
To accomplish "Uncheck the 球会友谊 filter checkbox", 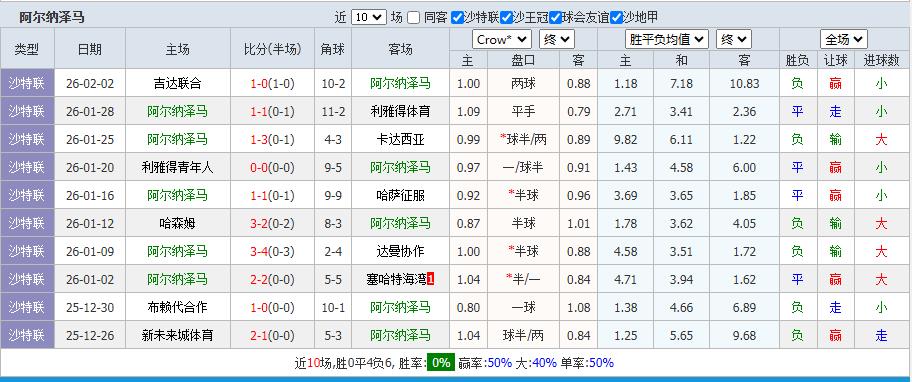I will point(555,17).
